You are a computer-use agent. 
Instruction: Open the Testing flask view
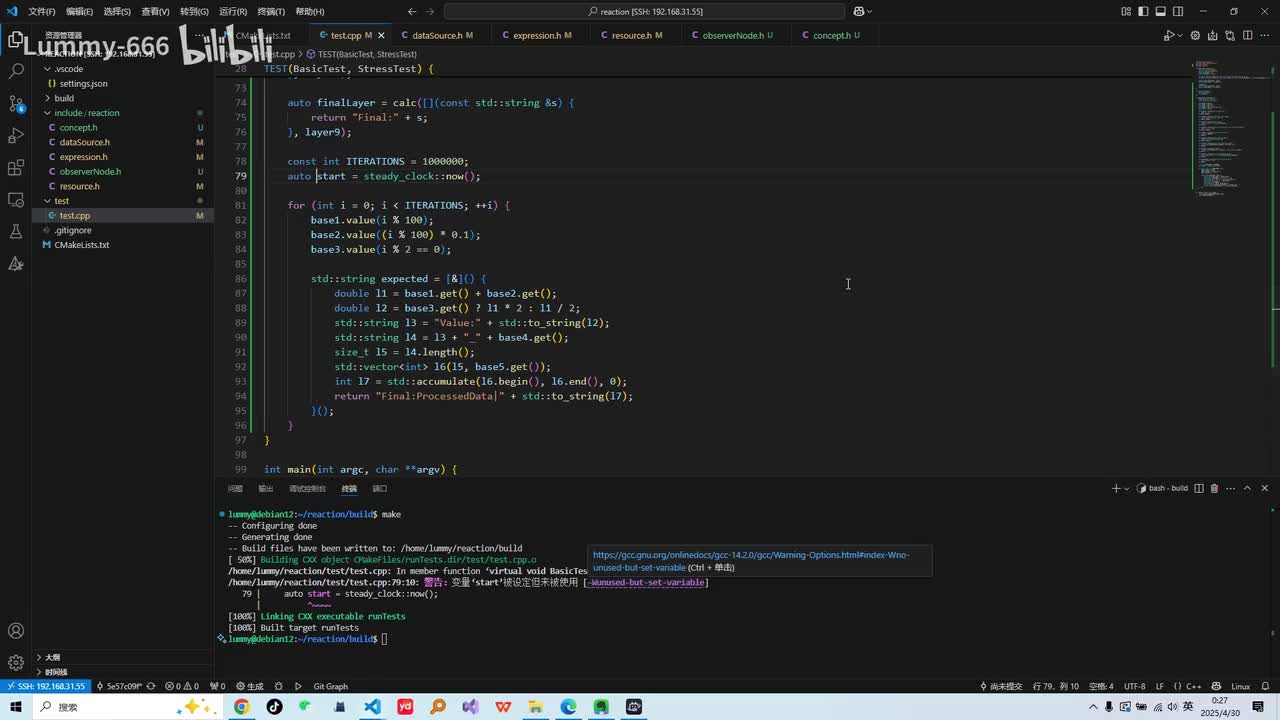[x=16, y=231]
